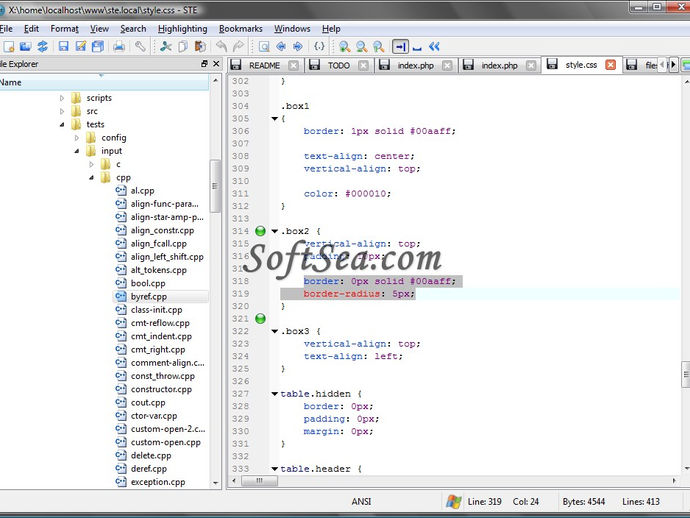Copy selection using the copy icon
The width and height of the screenshot is (690, 518).
tap(183, 46)
